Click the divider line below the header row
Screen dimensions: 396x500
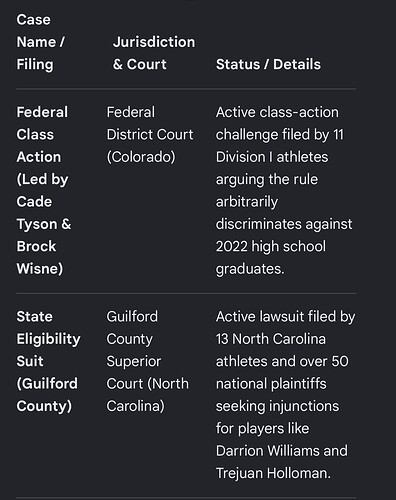click(x=186, y=89)
